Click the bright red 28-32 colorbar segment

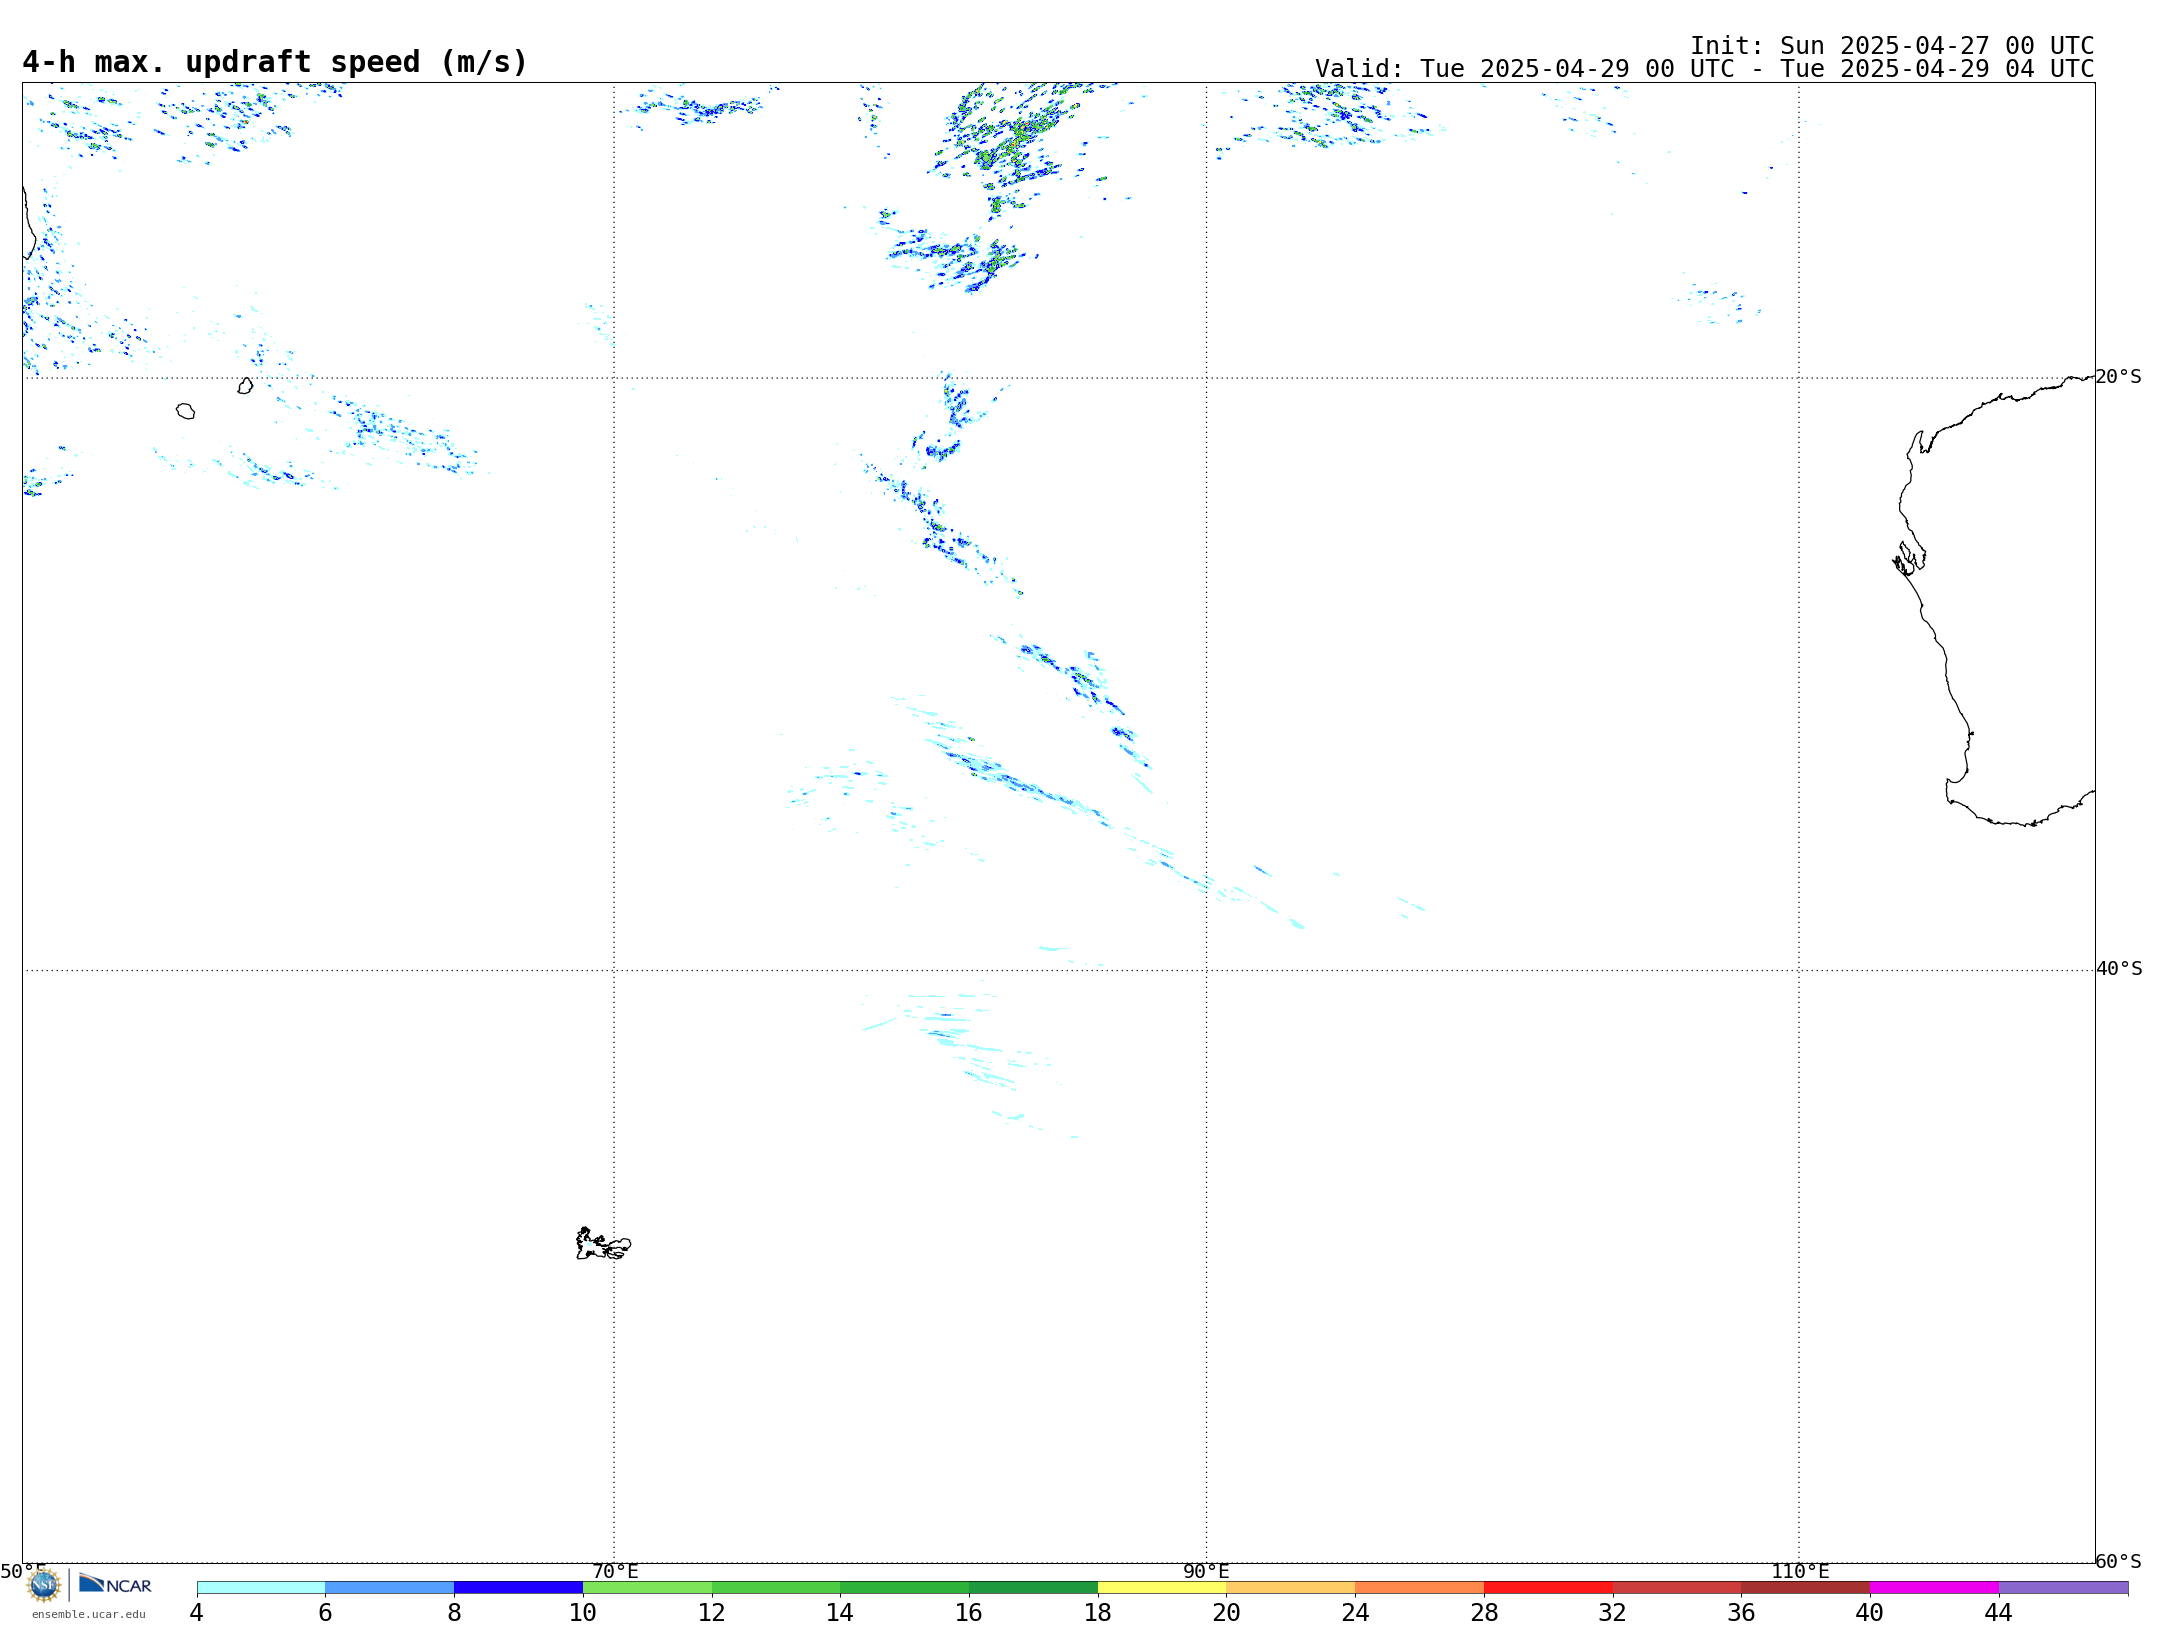[x=1548, y=1587]
